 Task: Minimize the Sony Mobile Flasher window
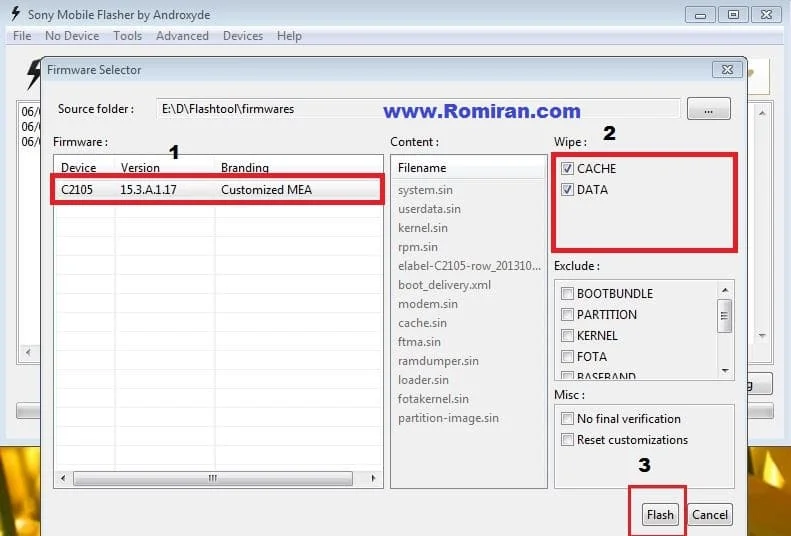[x=700, y=15]
